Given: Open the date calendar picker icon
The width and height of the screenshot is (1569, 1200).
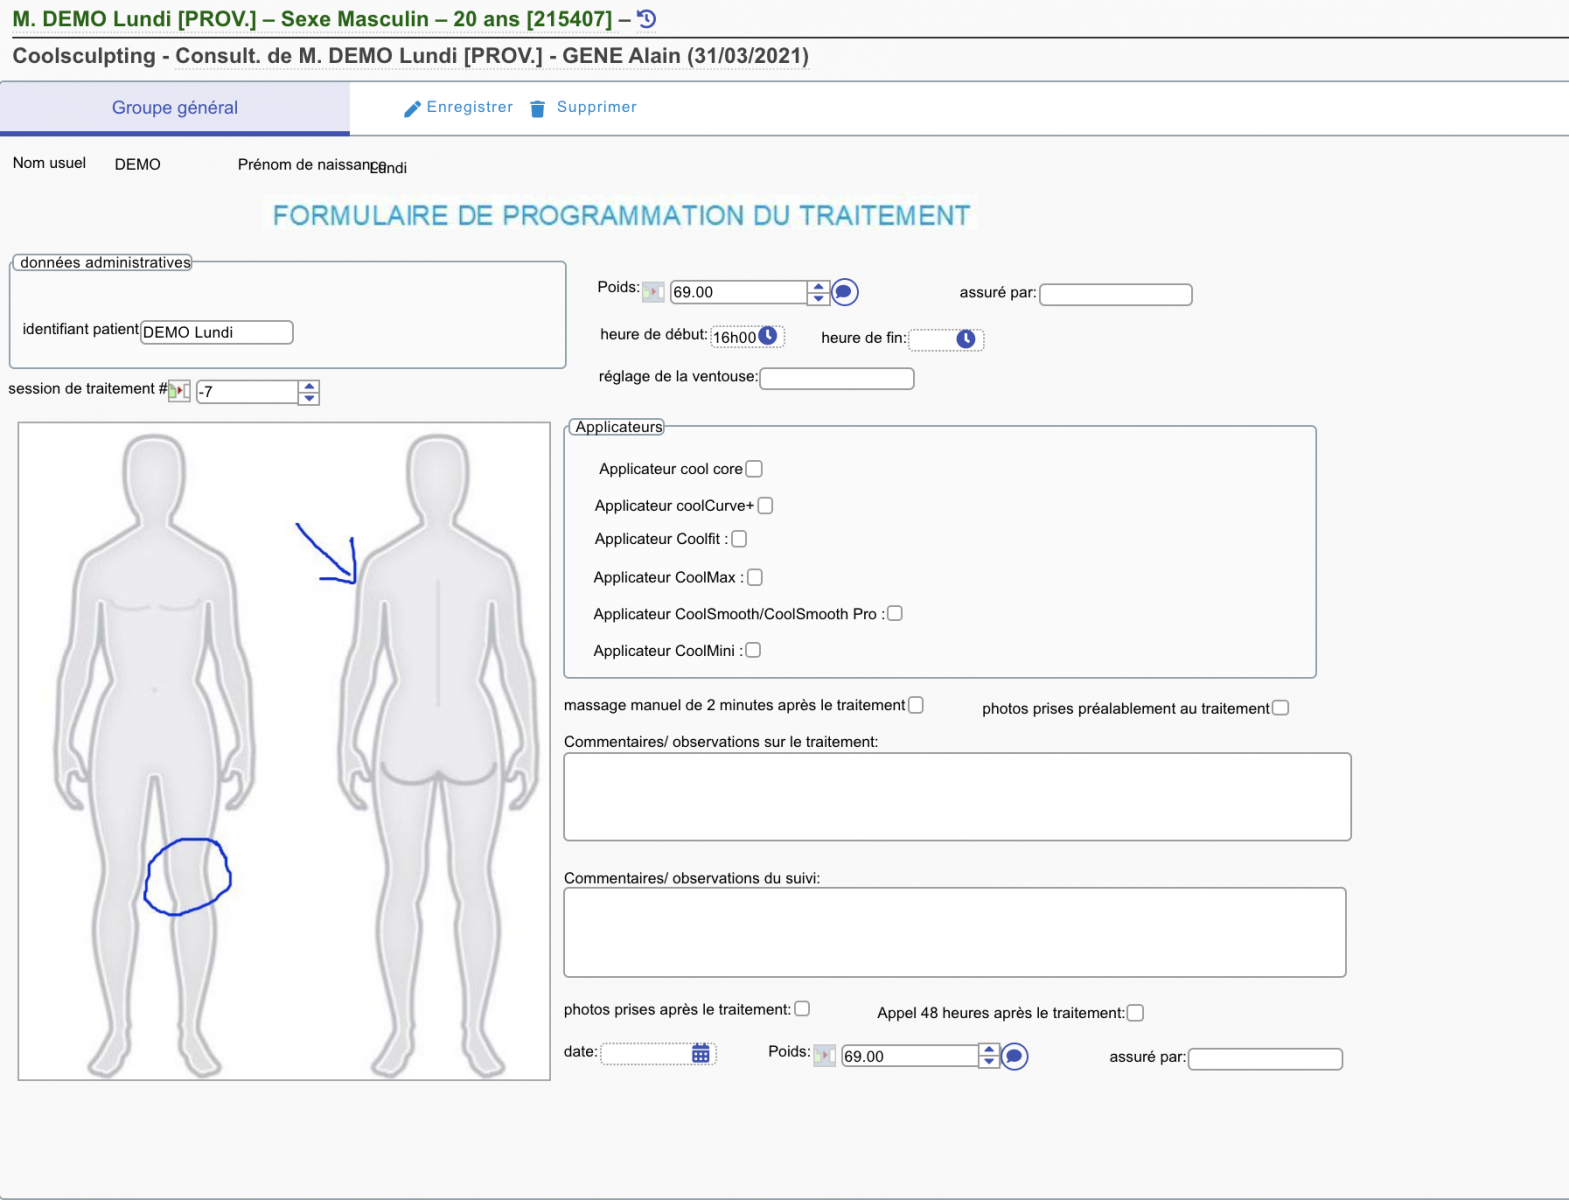Looking at the screenshot, I should pos(701,1053).
